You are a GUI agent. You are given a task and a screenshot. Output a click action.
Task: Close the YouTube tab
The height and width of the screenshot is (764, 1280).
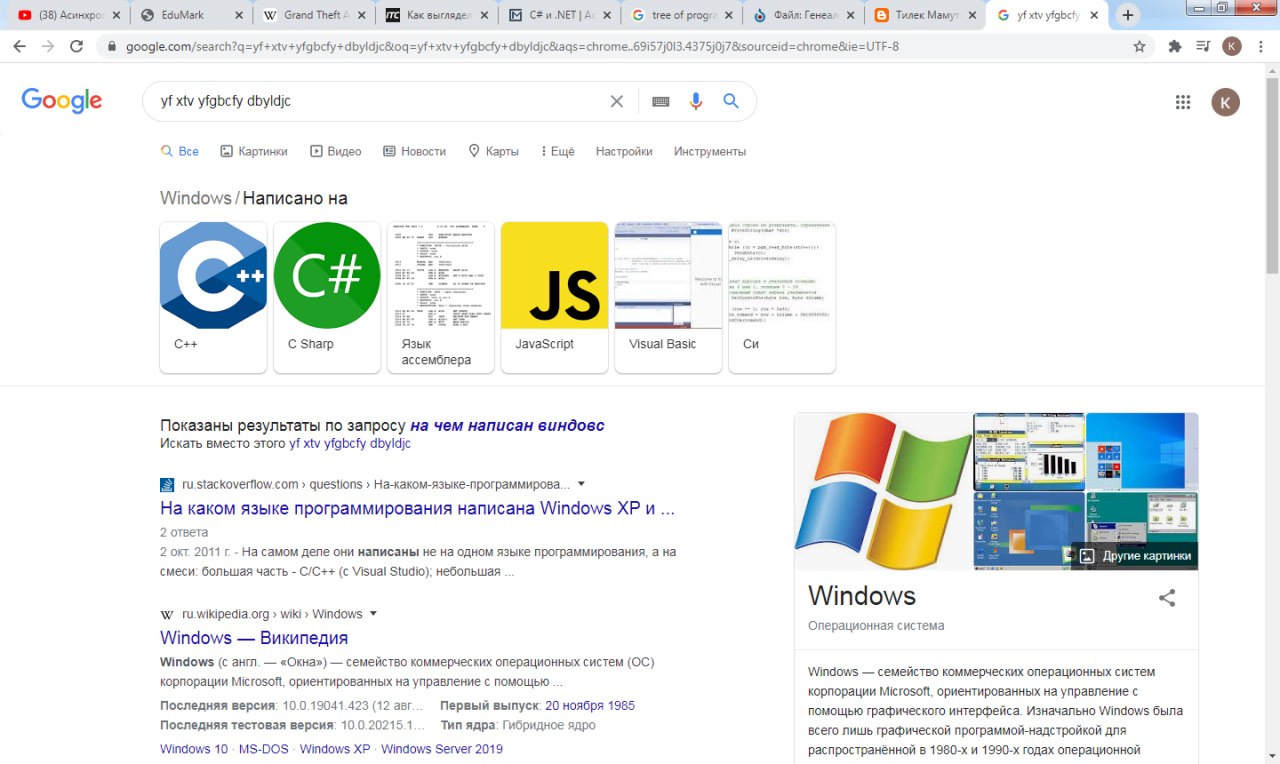click(114, 15)
